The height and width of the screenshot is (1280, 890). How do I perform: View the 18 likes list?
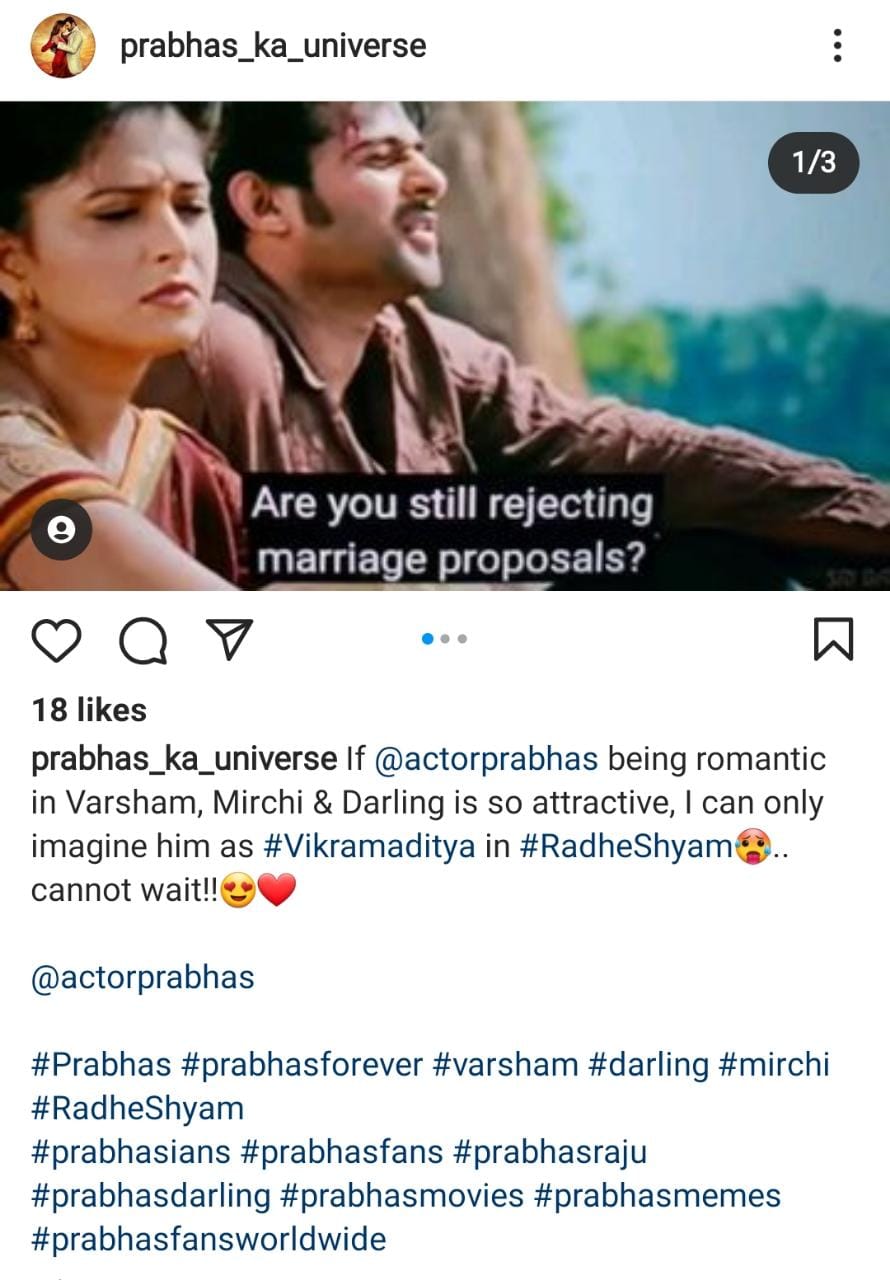pos(89,710)
